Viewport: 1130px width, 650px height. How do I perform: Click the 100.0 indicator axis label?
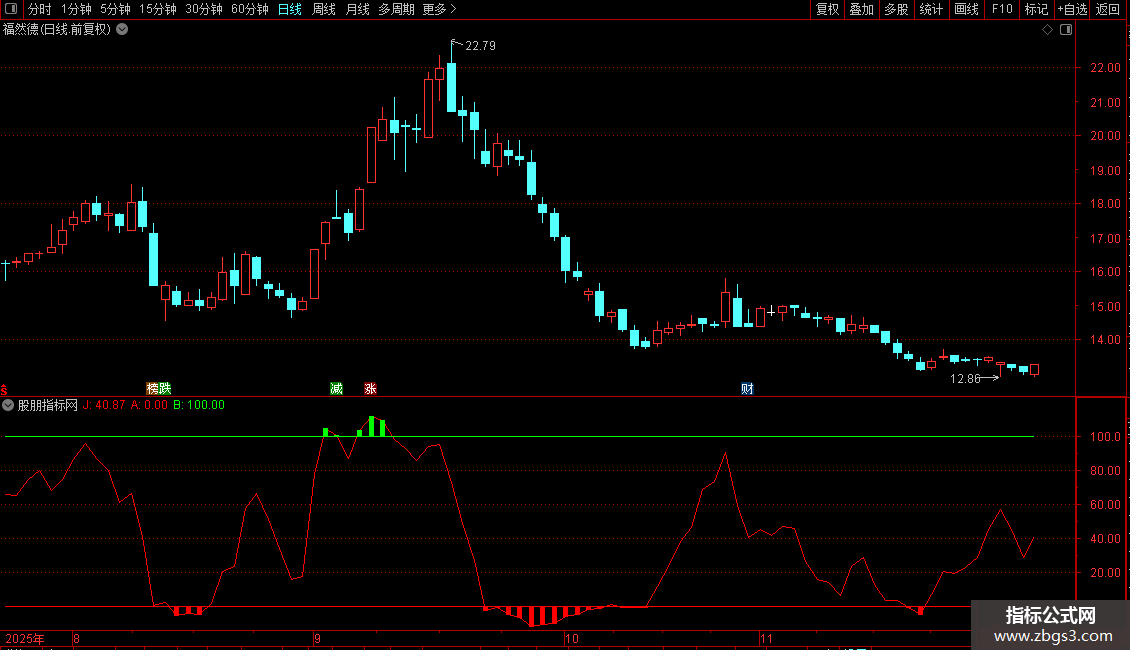1105,437
